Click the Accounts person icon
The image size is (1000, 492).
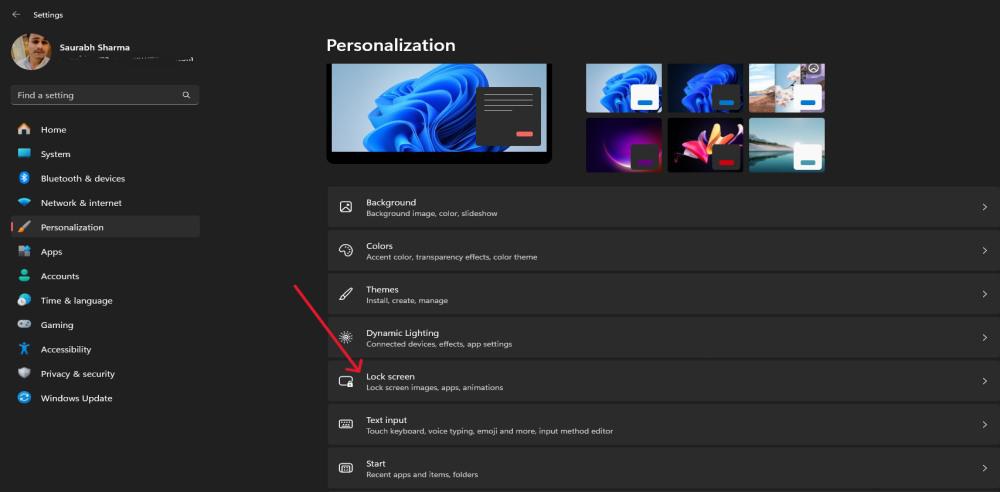pos(24,276)
